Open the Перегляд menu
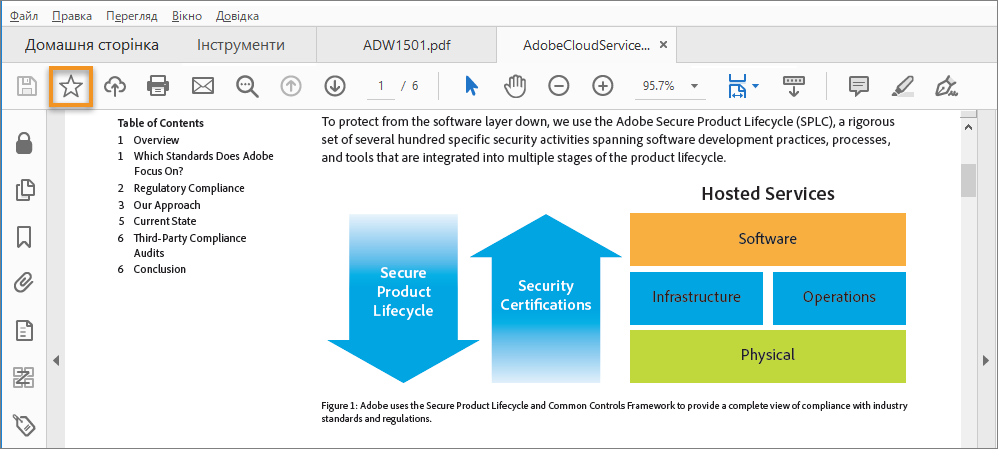Viewport: 998px width, 449px height. click(x=132, y=16)
